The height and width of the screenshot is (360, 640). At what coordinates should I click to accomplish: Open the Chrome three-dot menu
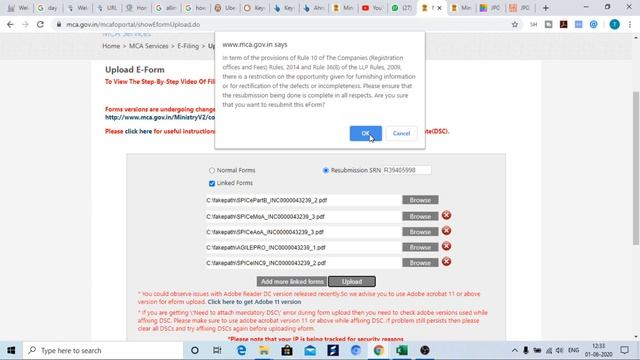[630, 24]
